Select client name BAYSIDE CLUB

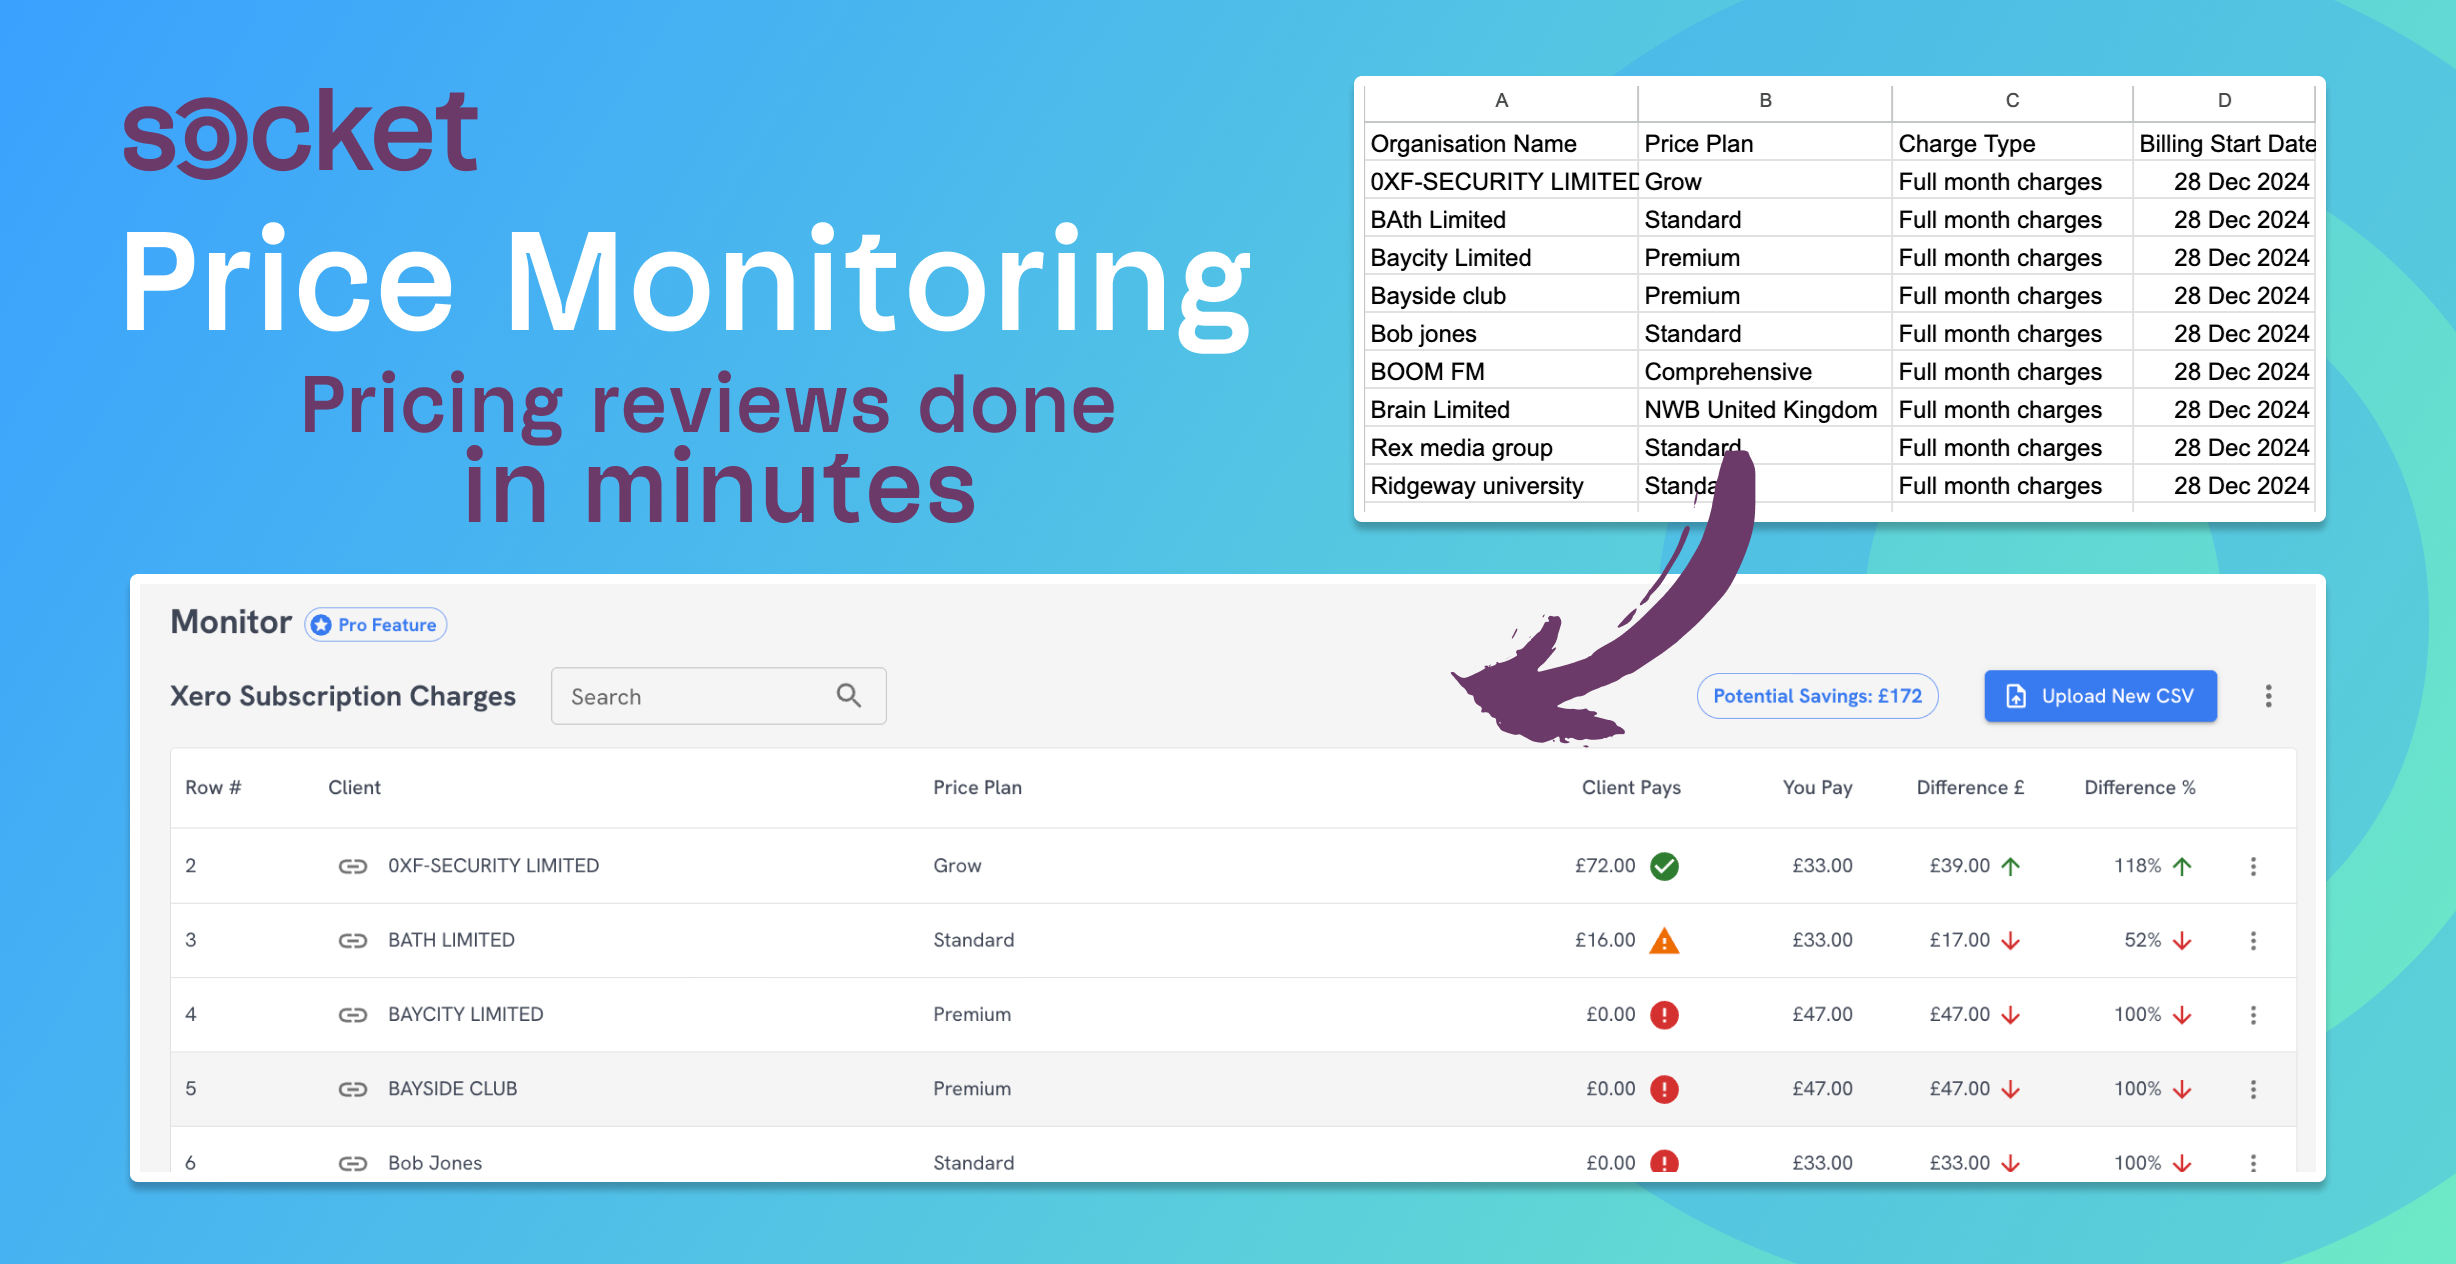[x=452, y=1089]
